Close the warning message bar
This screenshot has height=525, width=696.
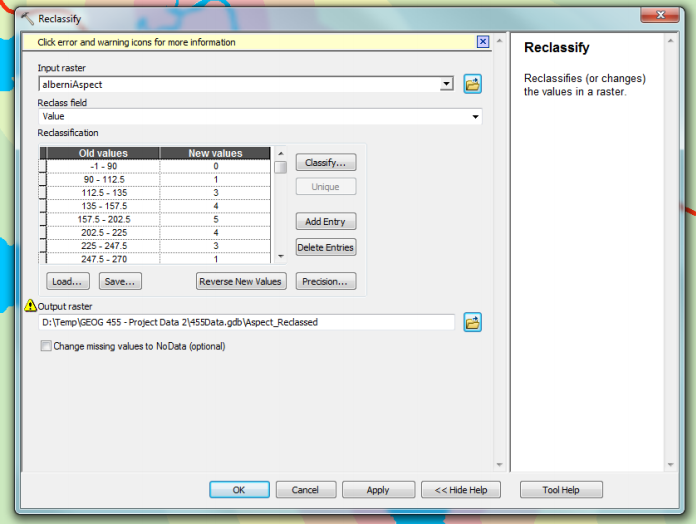click(483, 42)
